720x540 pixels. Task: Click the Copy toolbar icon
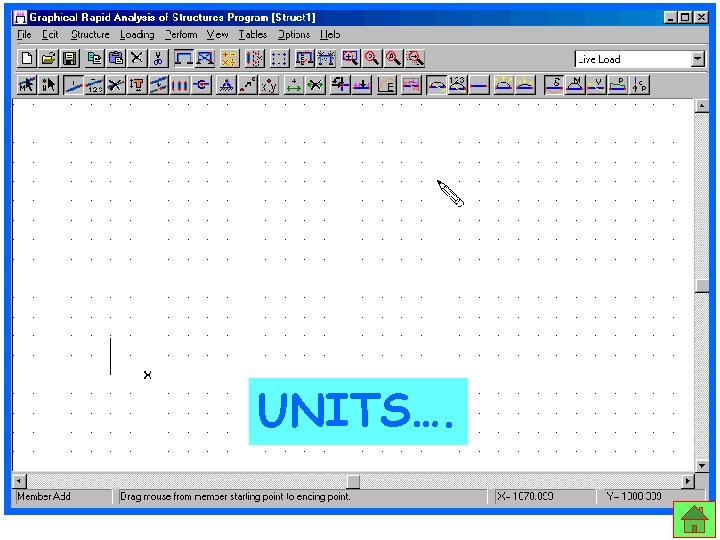tap(95, 58)
